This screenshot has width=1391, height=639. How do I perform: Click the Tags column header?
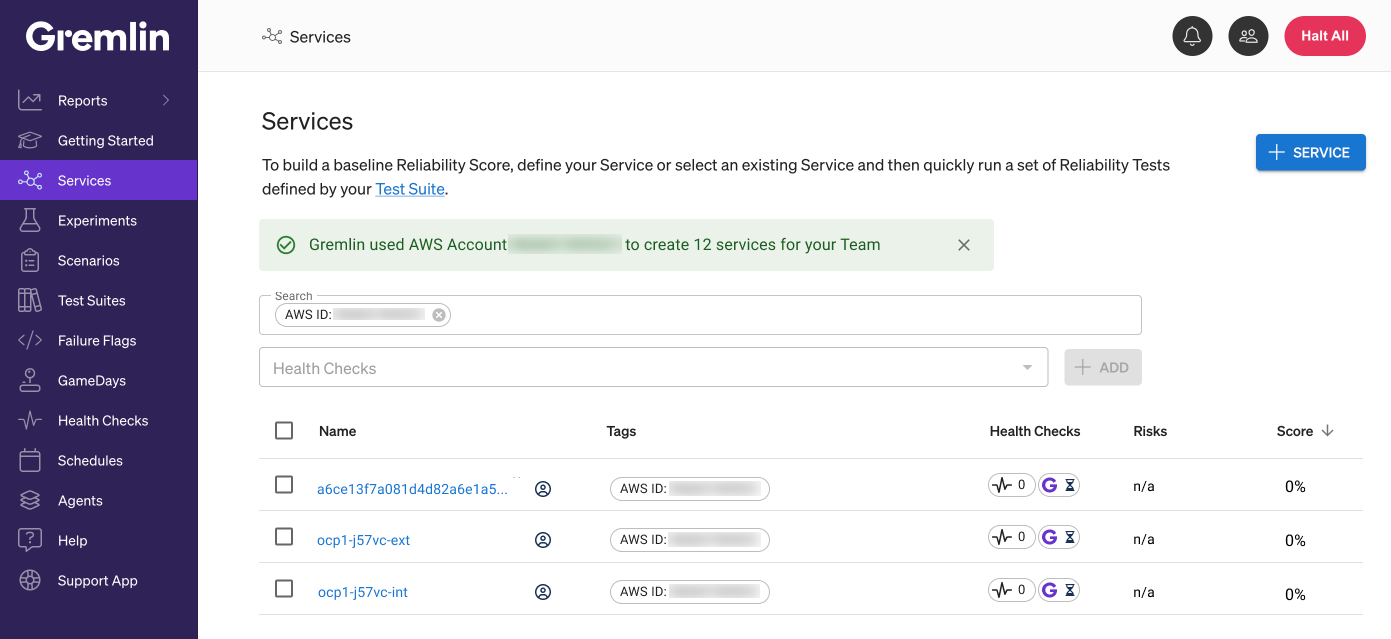click(x=621, y=431)
